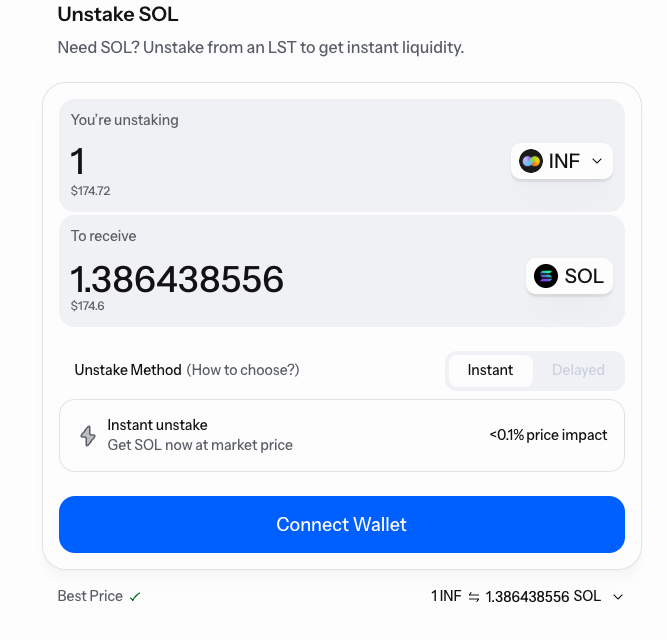Open the INF token dropdown chevron
The image size is (667, 640).
pos(597,161)
